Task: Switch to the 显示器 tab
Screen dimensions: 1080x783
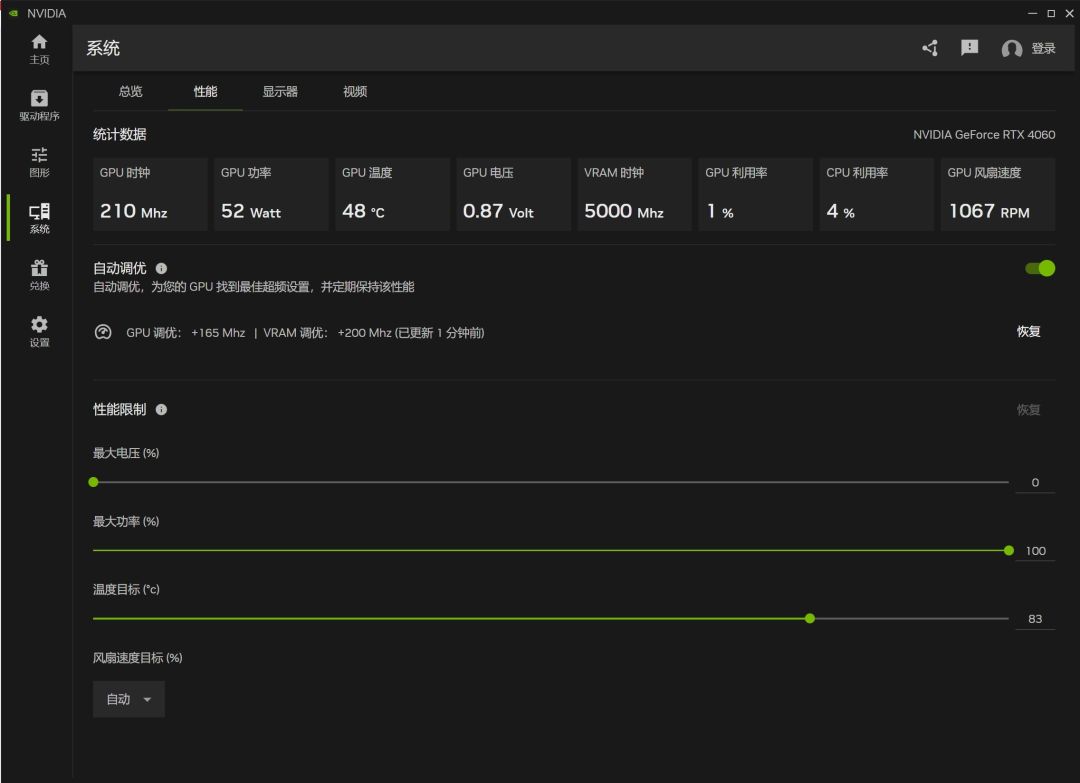Action: (x=280, y=91)
